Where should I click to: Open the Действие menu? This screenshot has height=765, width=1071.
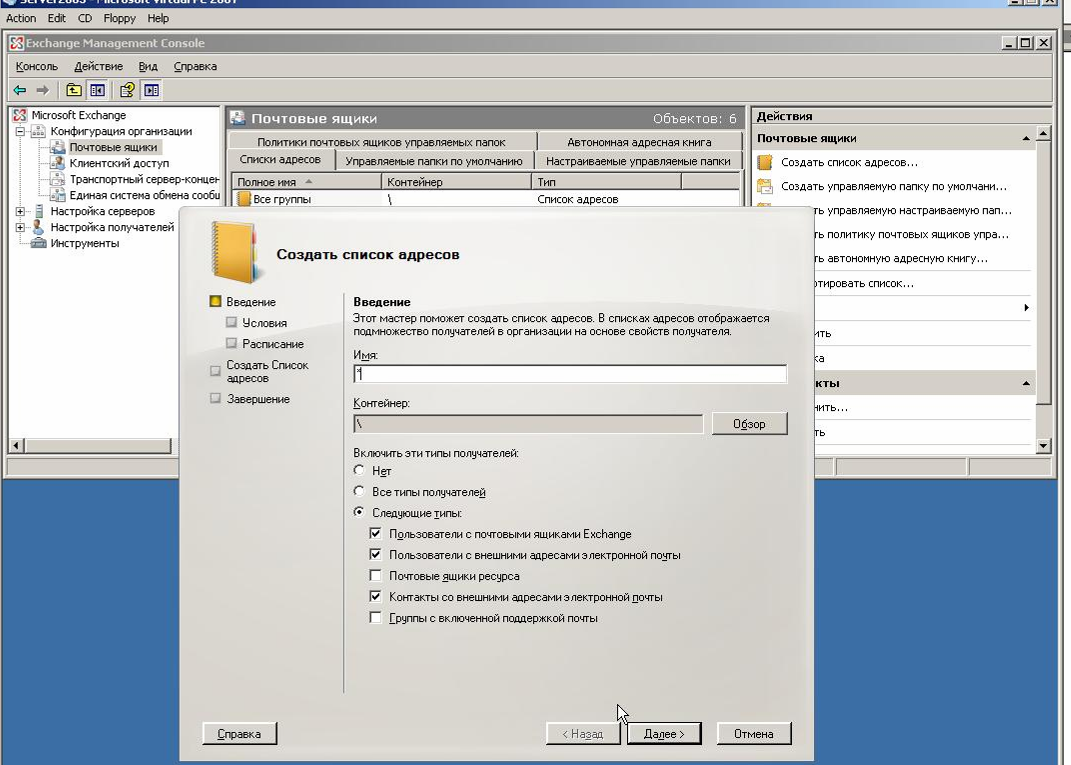point(98,66)
